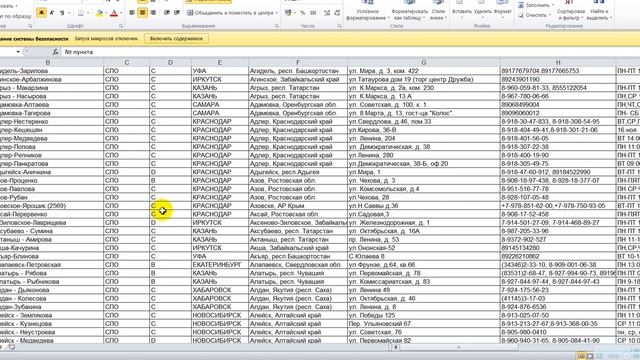The image size is (640, 360).
Task: Increase indent in alignment group
Action: point(177,13)
